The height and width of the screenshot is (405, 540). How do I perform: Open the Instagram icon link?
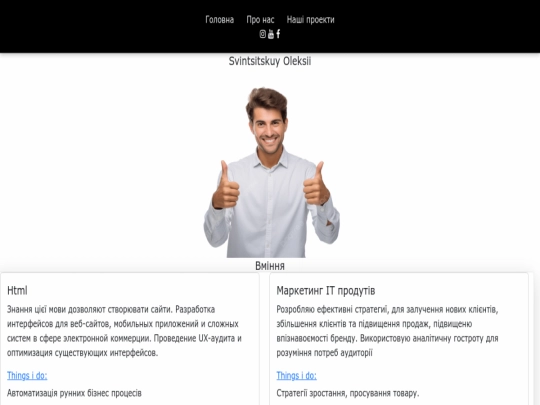click(262, 34)
